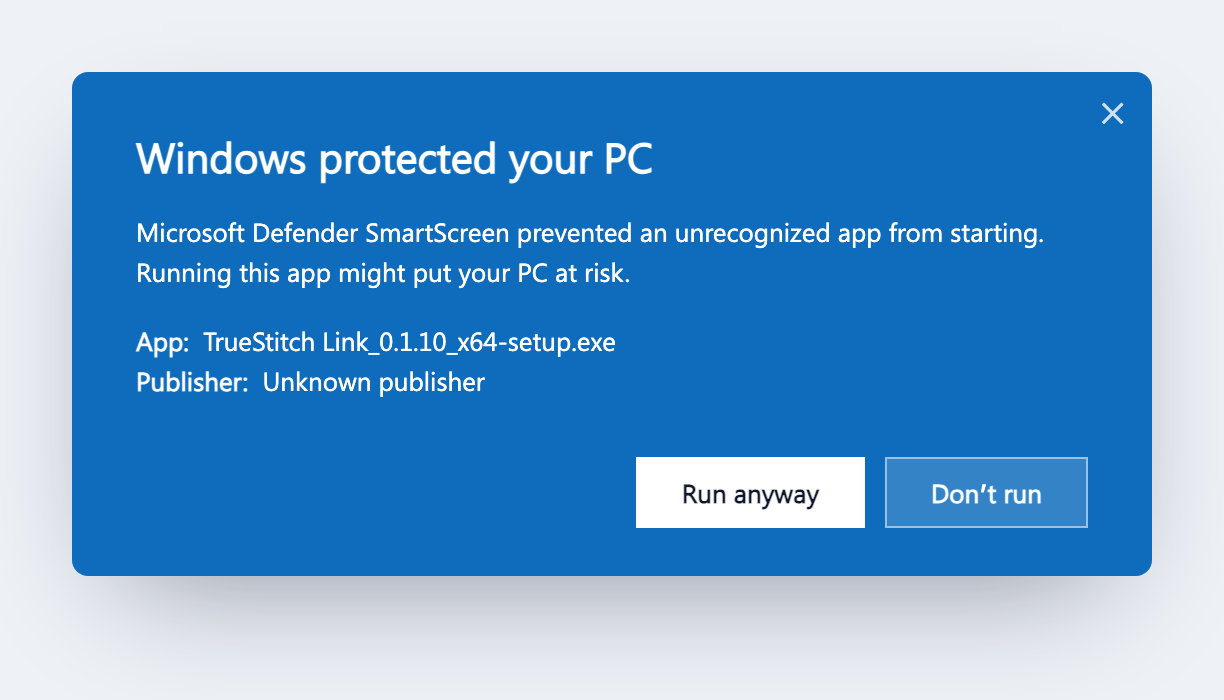Click the Run anyway button
The image size is (1224, 700).
750,492
